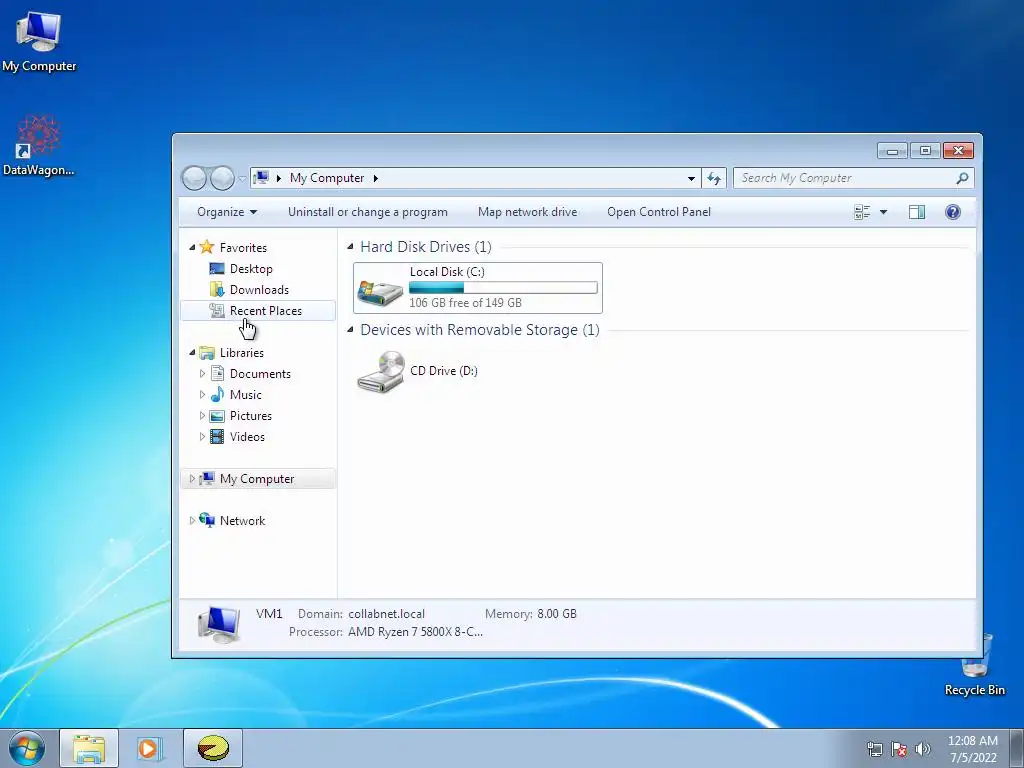The image size is (1024, 768).
Task: Open the Organize menu
Action: [x=227, y=212]
